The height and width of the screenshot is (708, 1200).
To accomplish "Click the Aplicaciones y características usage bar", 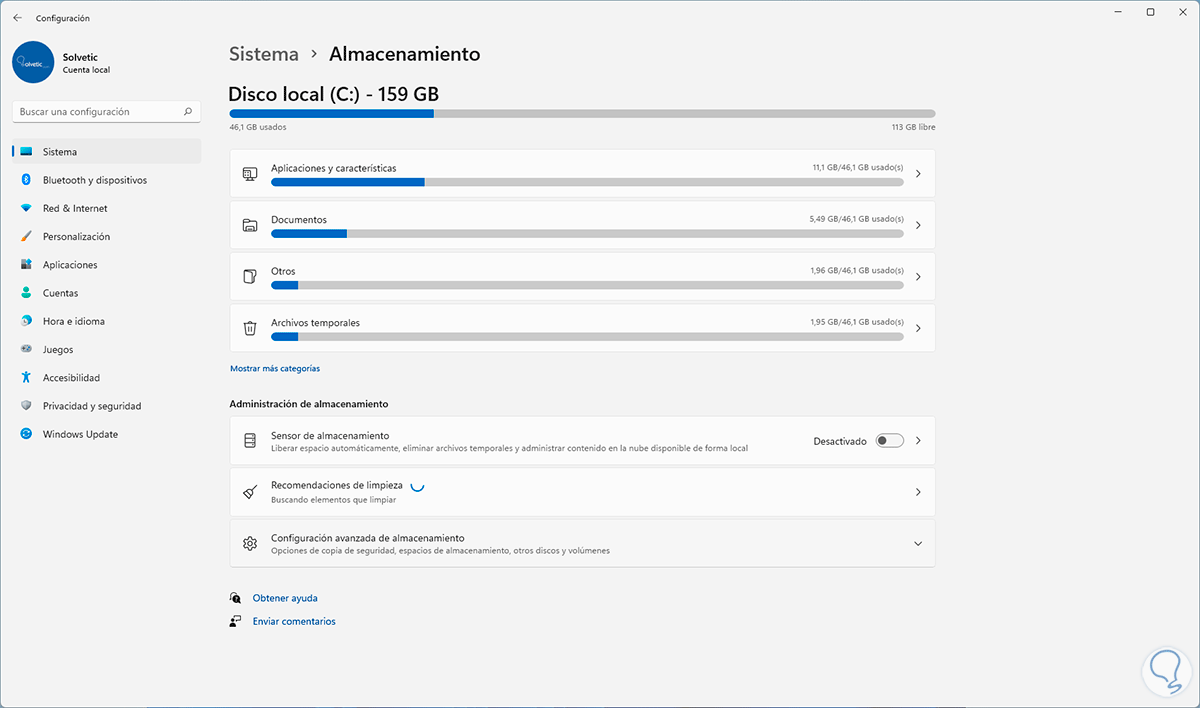I will (587, 182).
